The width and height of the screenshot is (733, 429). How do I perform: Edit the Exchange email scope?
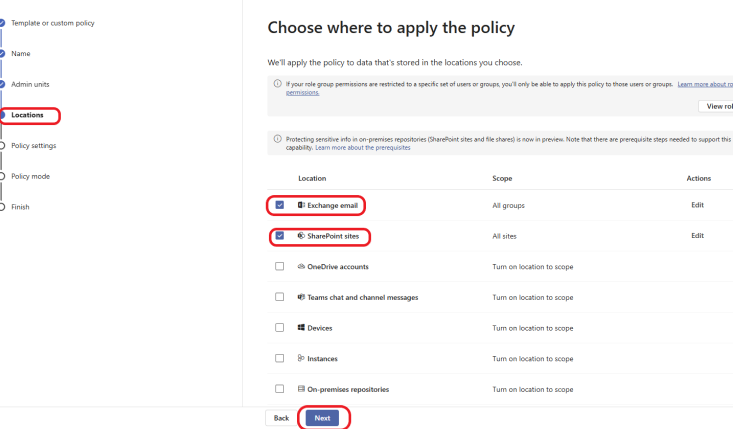coord(697,205)
